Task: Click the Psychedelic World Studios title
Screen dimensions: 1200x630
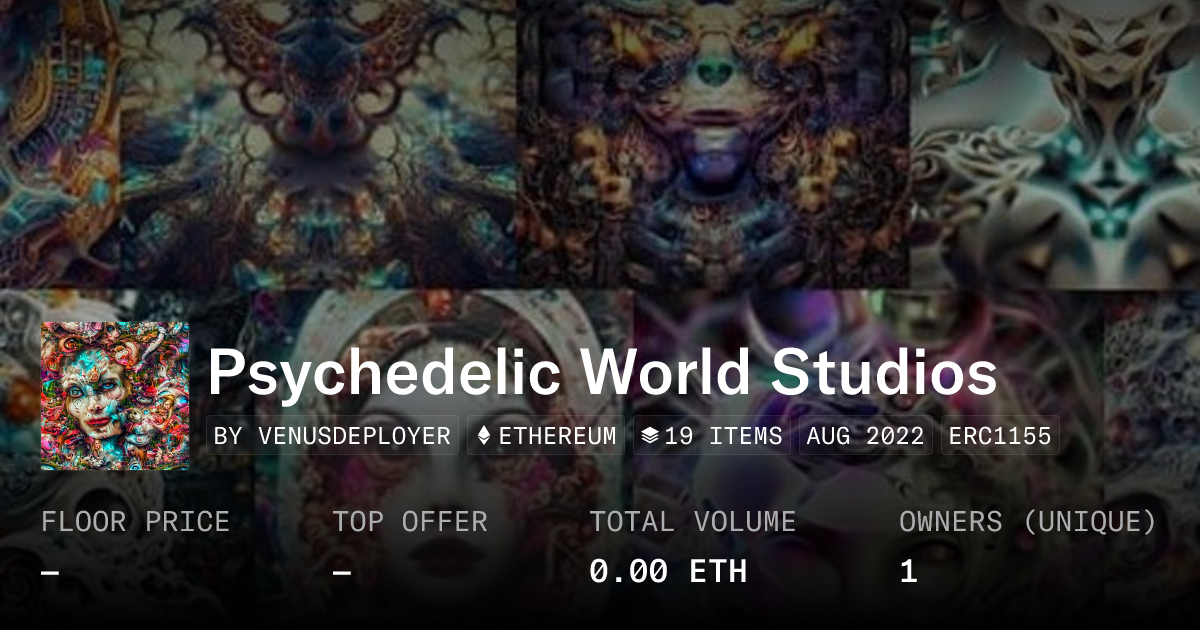Action: tap(602, 372)
